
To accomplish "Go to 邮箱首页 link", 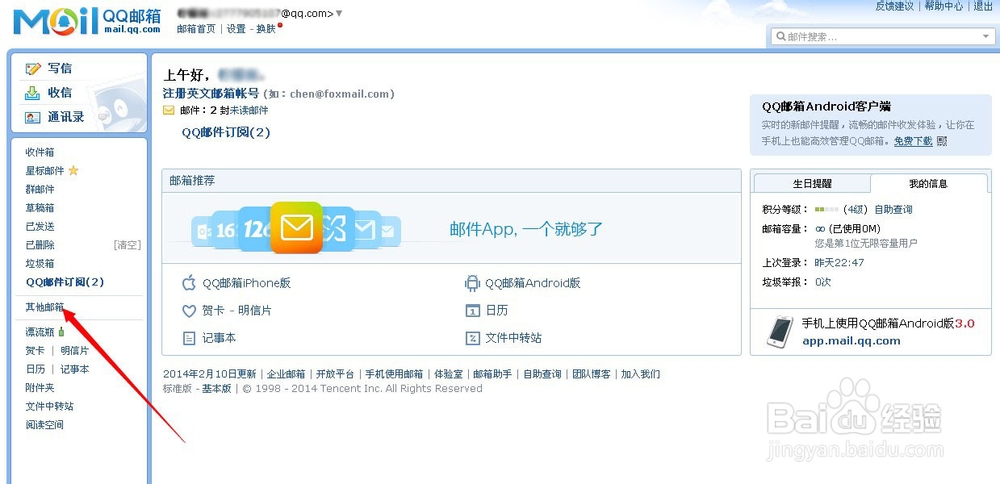I will point(196,29).
